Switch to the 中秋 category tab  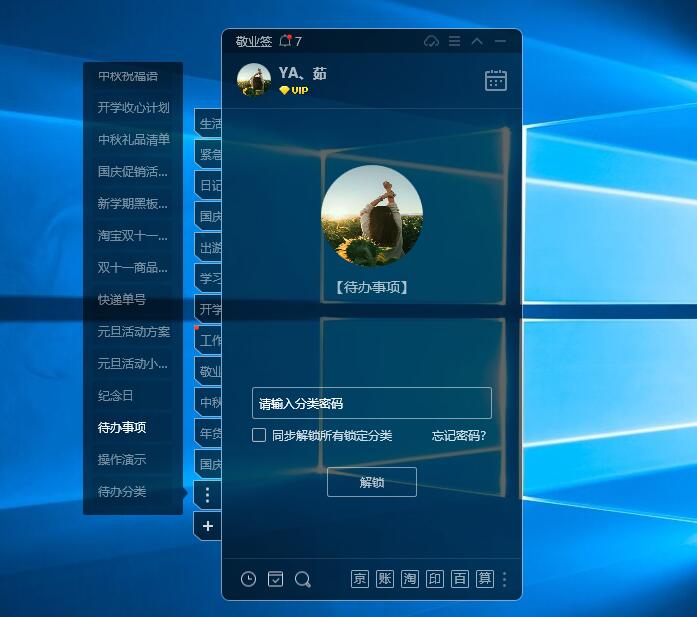pyautogui.click(x=208, y=402)
